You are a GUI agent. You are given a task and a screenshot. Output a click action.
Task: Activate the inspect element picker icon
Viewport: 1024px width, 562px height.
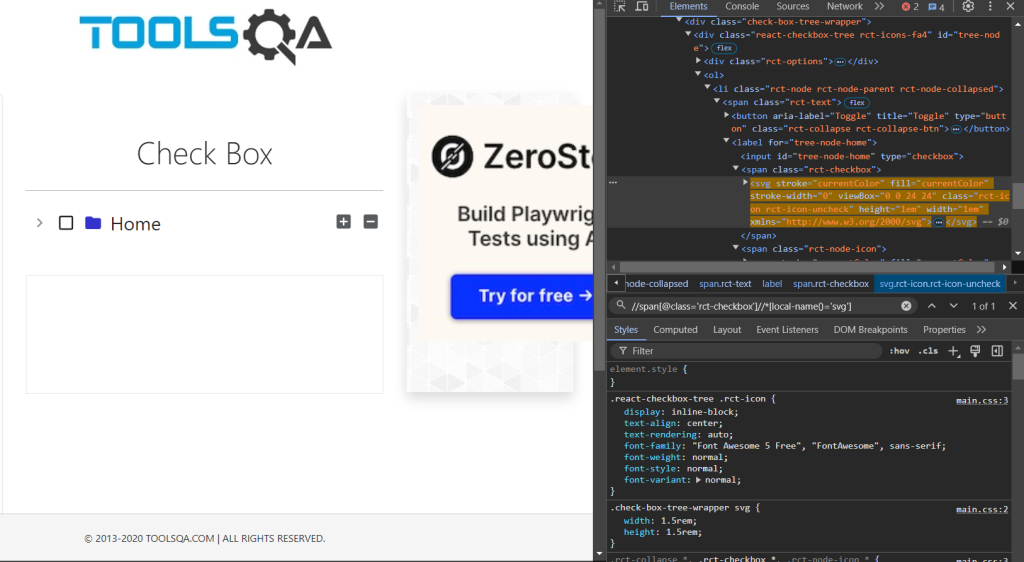click(x=620, y=7)
